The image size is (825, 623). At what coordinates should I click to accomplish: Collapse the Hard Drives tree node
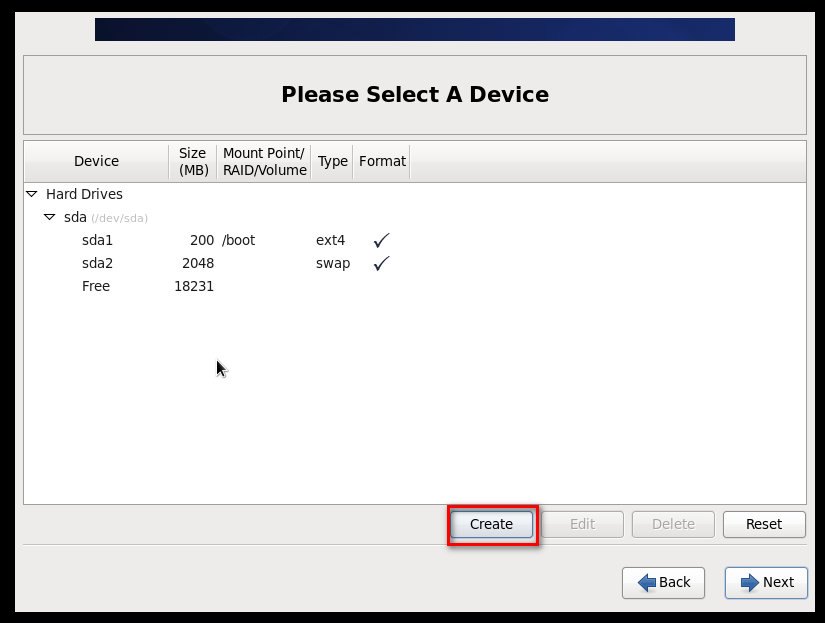pyautogui.click(x=32, y=194)
